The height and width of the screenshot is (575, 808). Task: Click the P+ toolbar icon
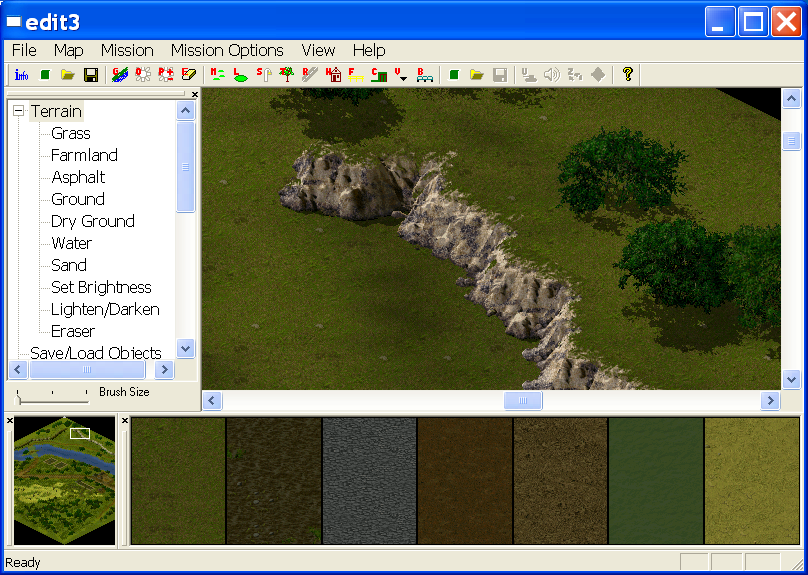pyautogui.click(x=166, y=75)
